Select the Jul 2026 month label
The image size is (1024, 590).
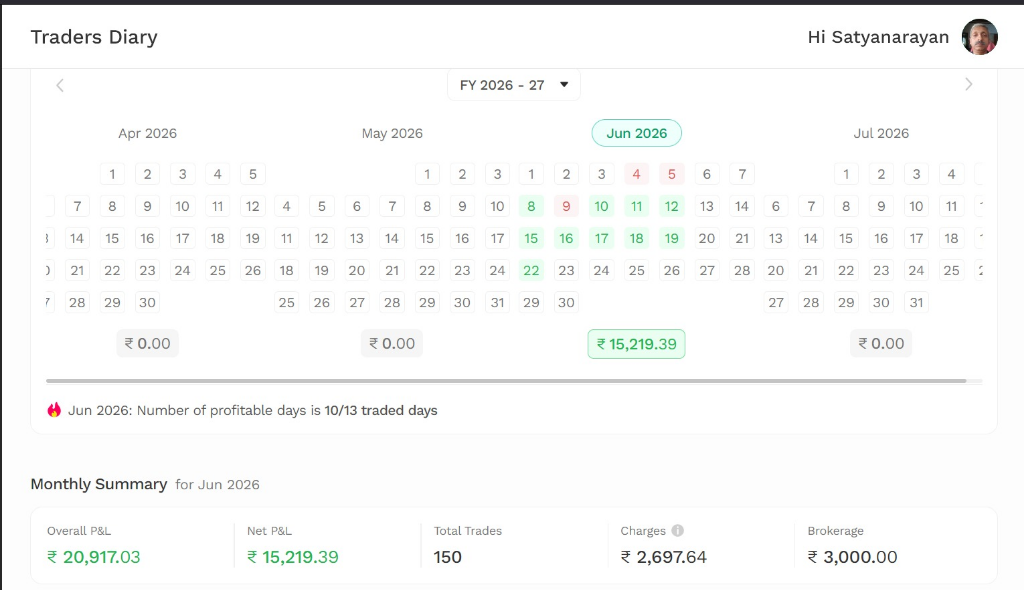[881, 133]
